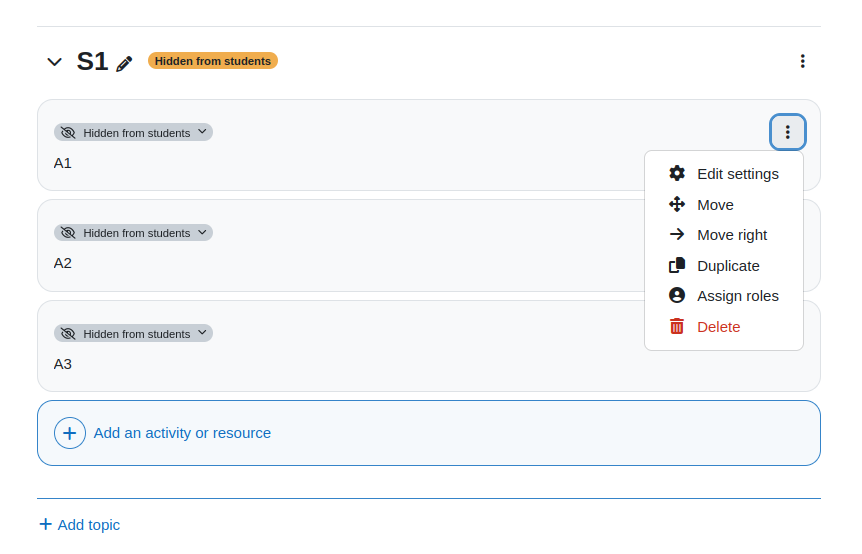Click the orange Hidden from students badge
Screen dimensions: 862x554
213,61
